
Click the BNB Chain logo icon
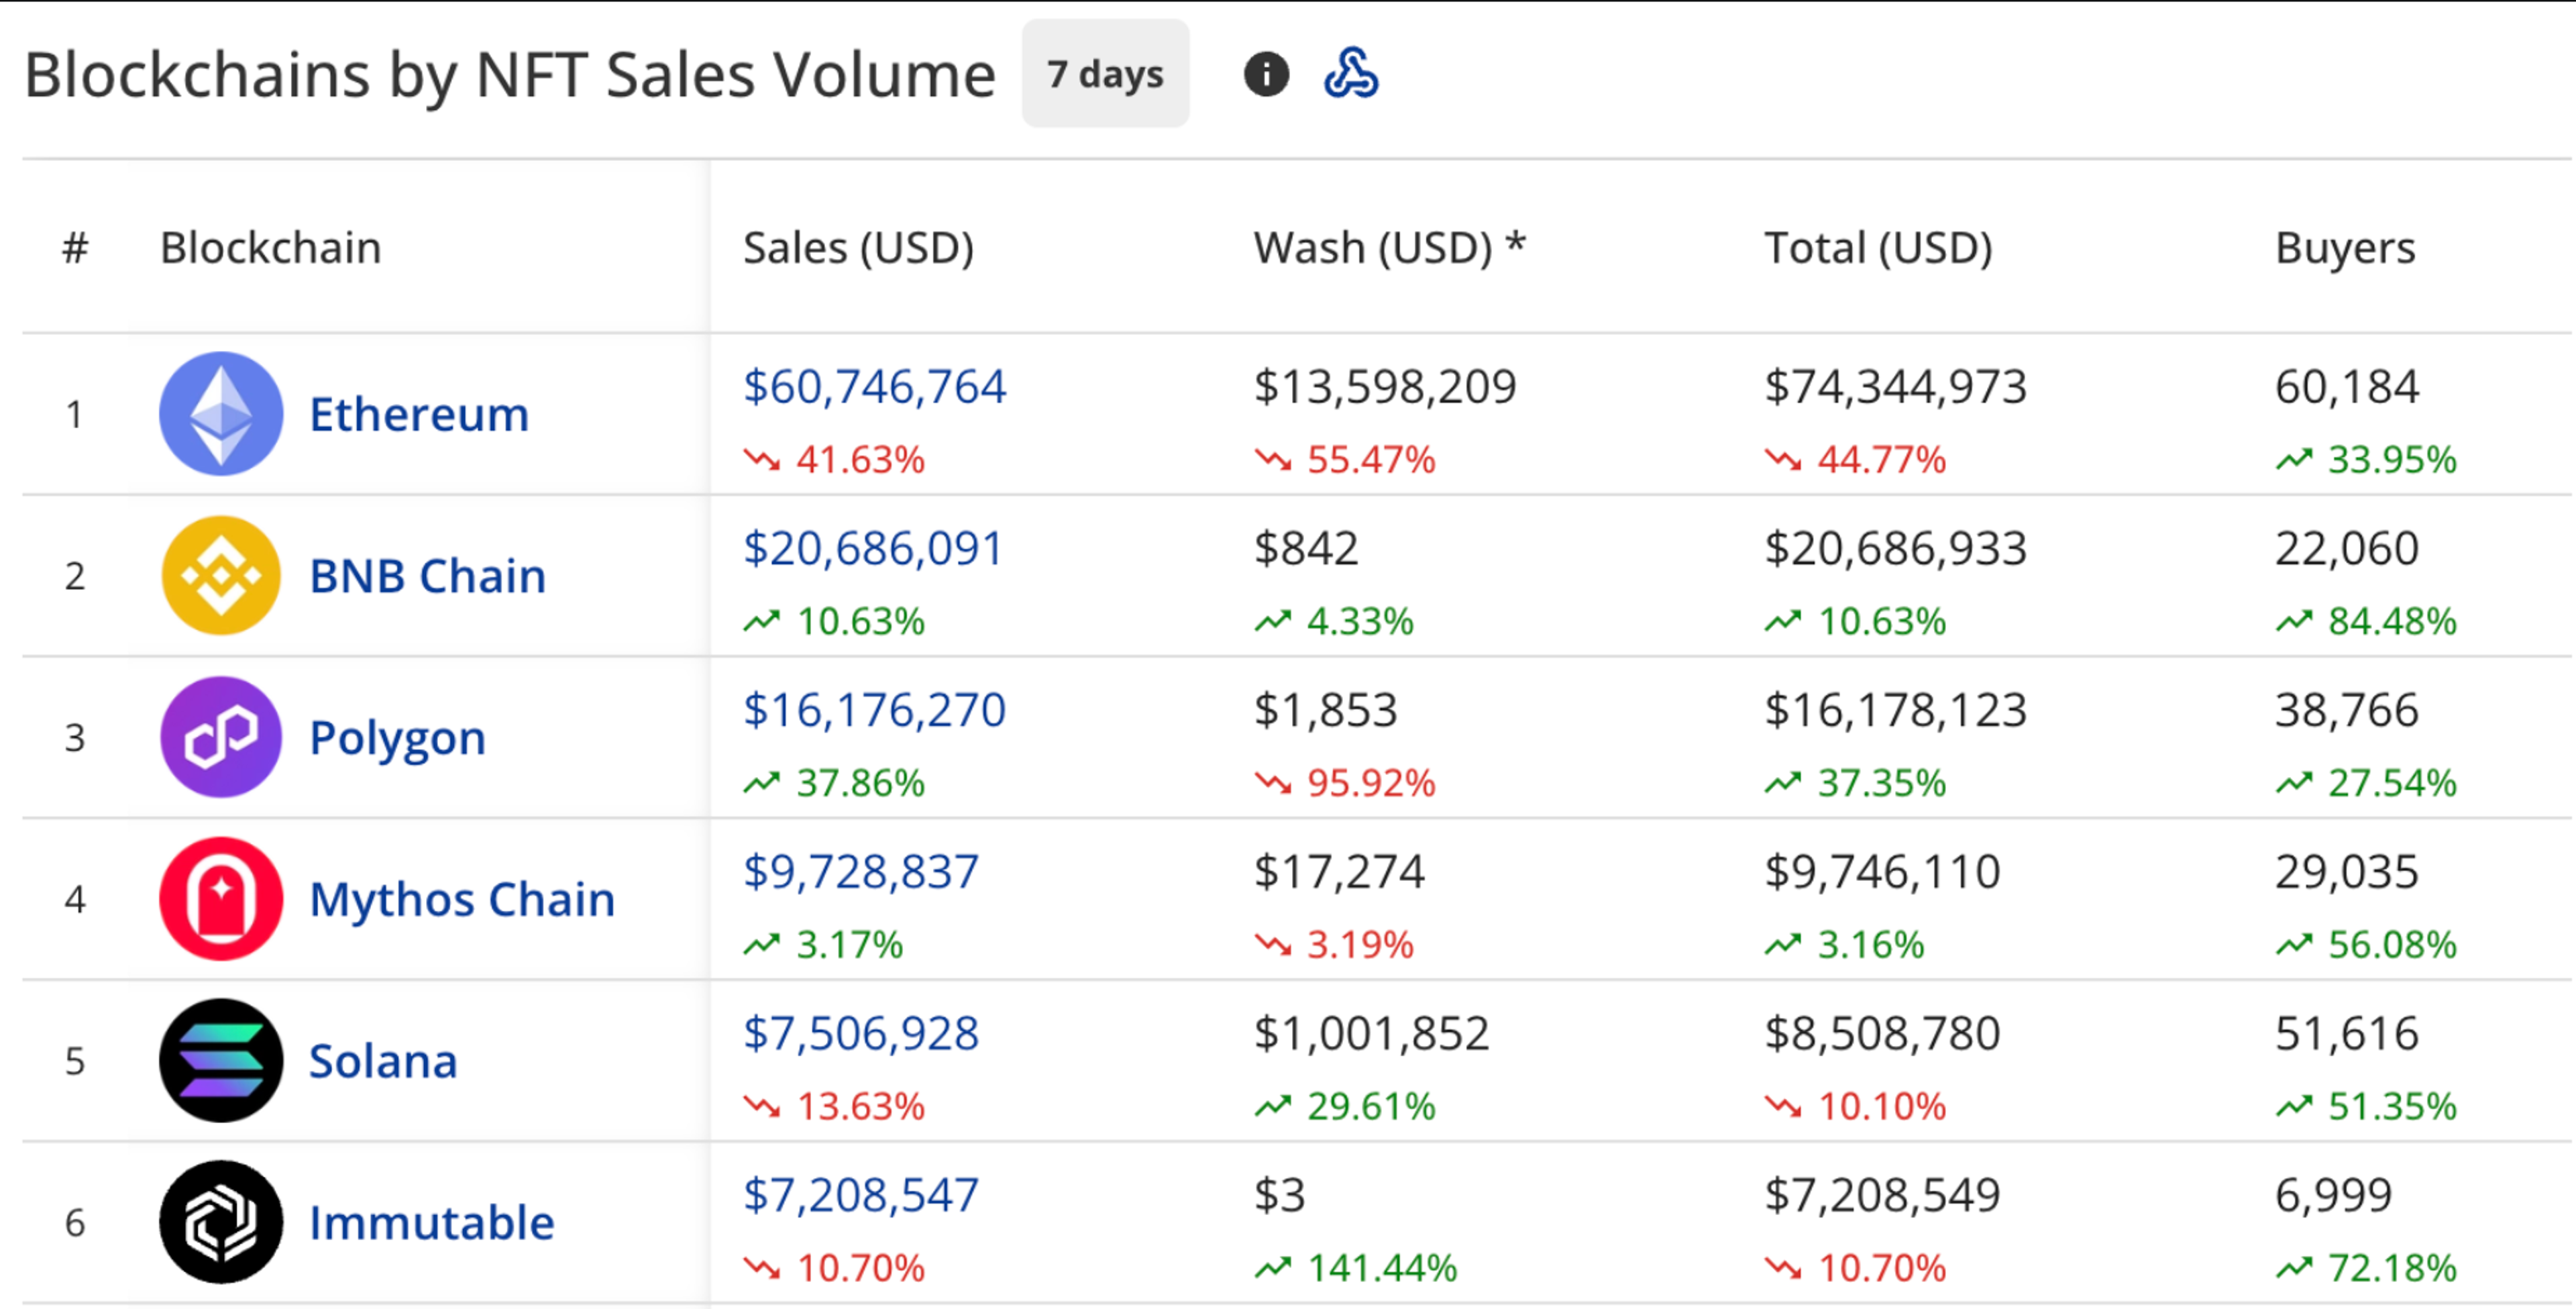coord(221,575)
